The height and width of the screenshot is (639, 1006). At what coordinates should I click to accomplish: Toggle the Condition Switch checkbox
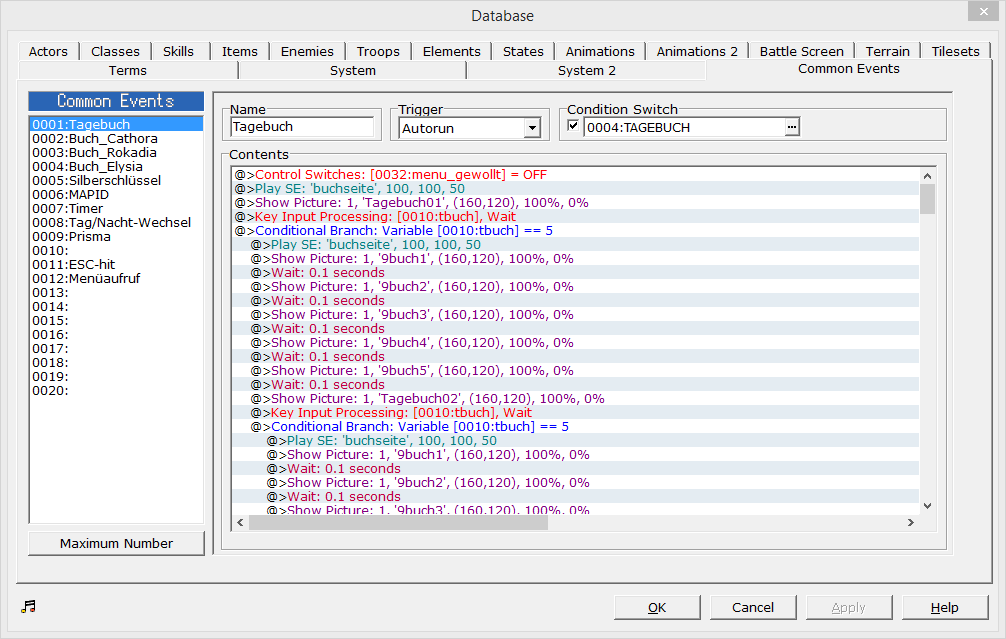pos(573,127)
